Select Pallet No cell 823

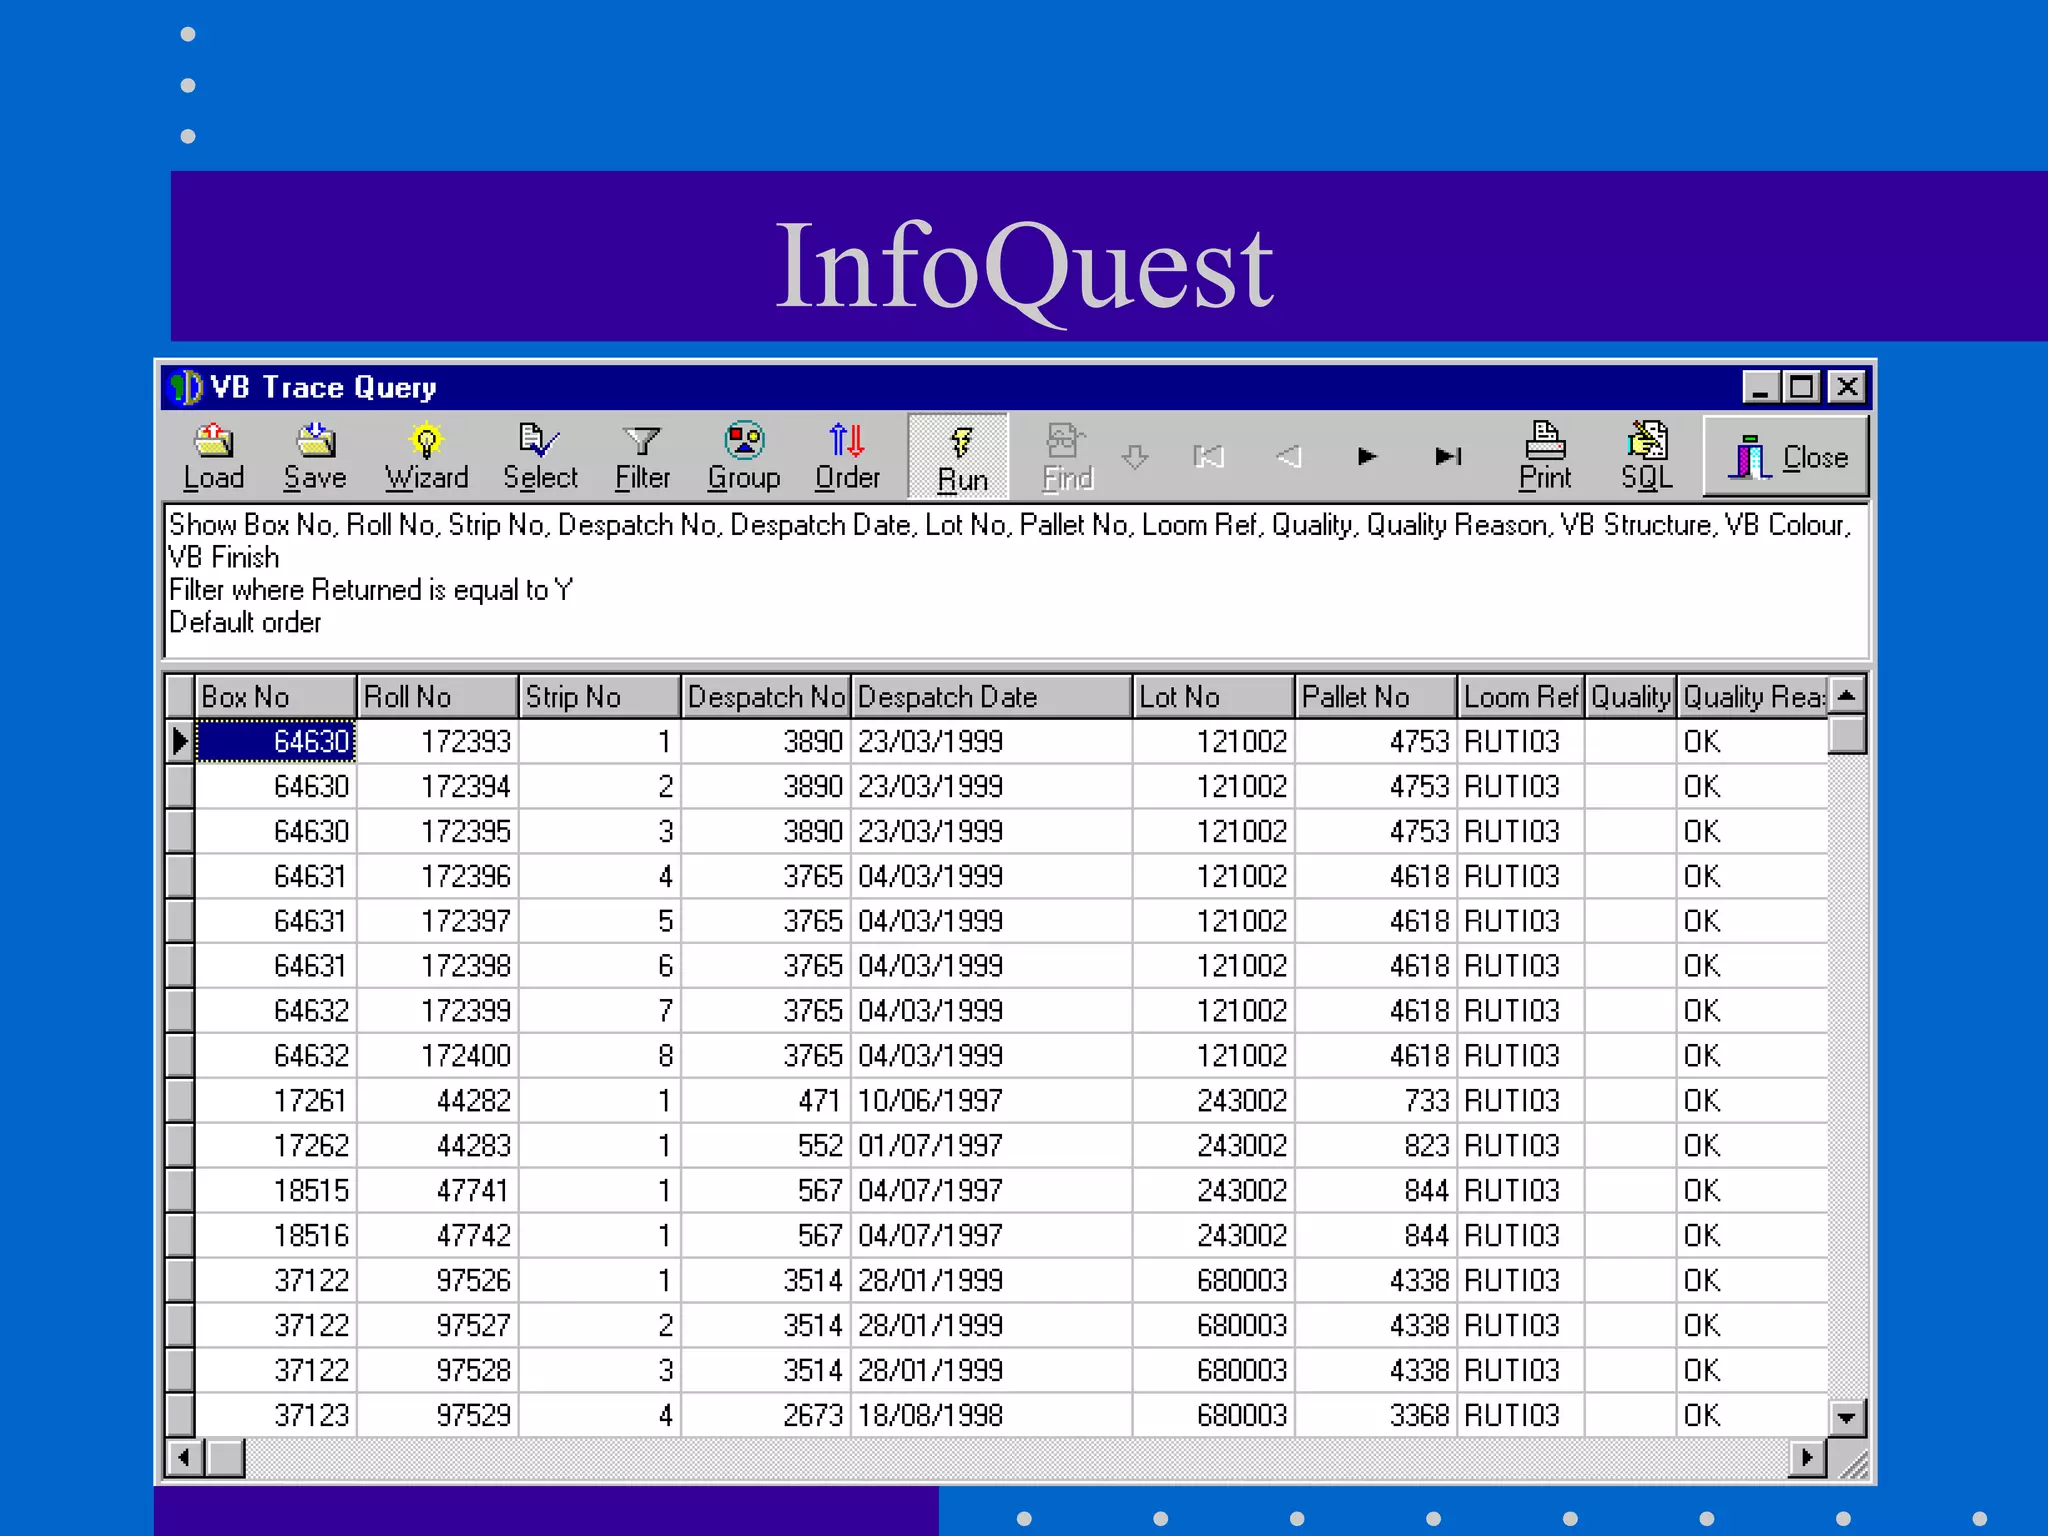[x=1375, y=1146]
